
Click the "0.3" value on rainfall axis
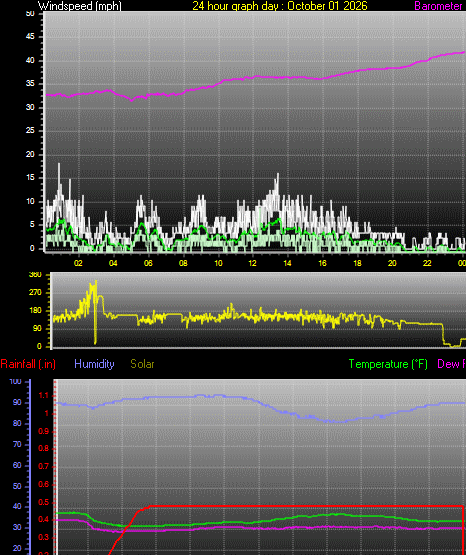(44, 537)
